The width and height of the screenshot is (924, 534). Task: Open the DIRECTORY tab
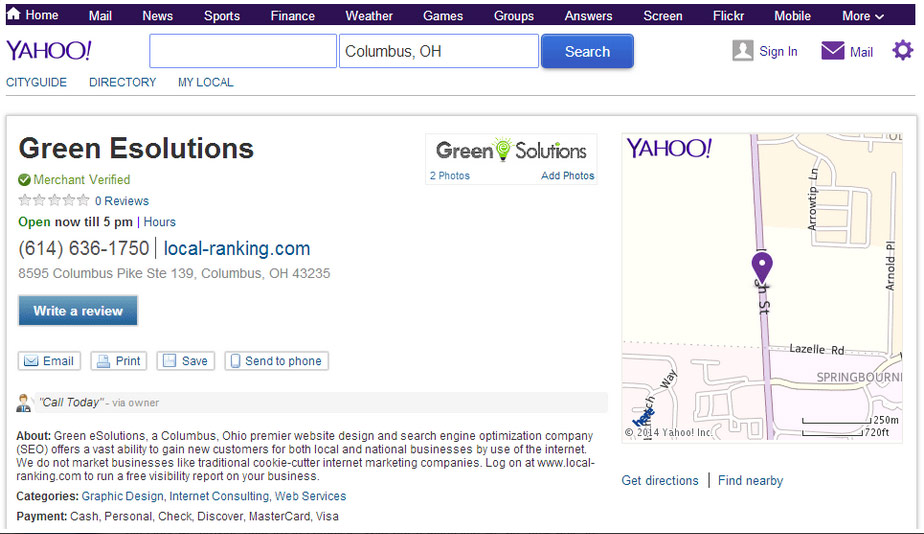pos(123,83)
